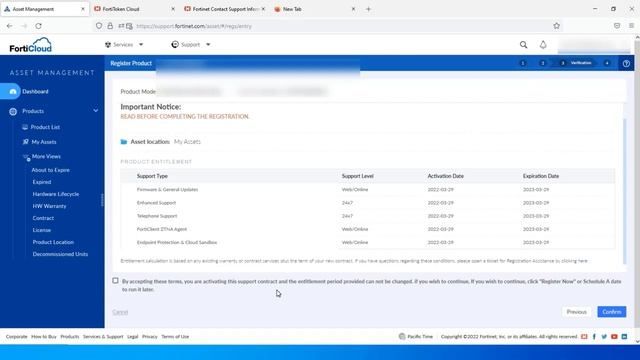Click the sidebar collapse handle
640x360 pixels.
tap(102, 200)
